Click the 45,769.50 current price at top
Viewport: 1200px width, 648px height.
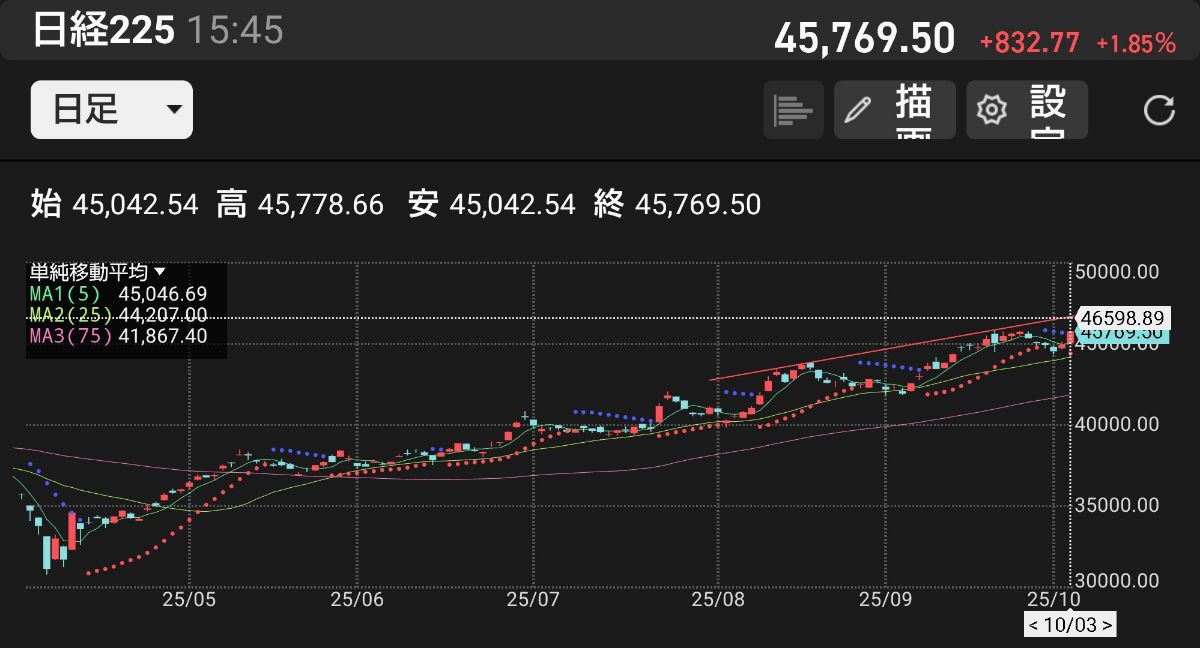point(864,40)
